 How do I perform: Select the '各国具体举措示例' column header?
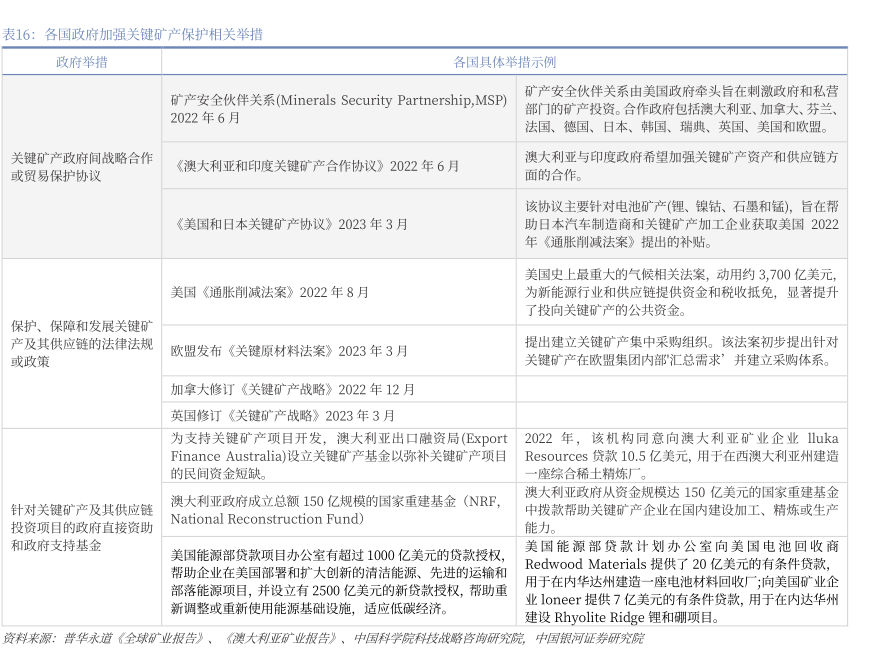coord(504,62)
